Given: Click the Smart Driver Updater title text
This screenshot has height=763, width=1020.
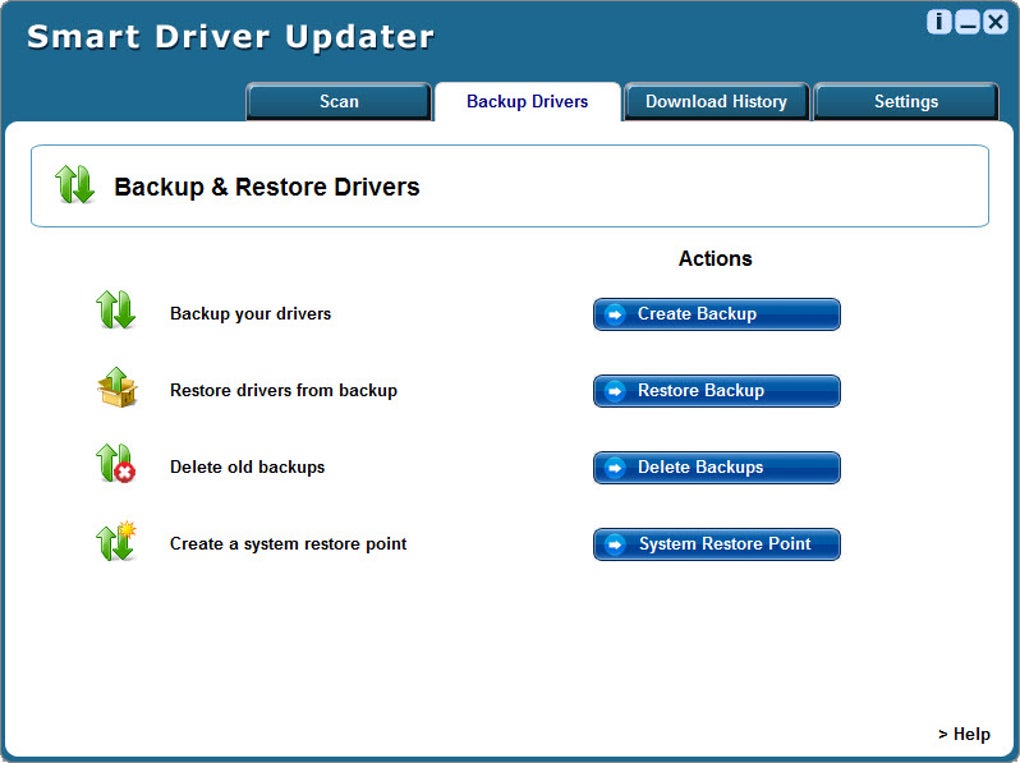Looking at the screenshot, I should 230,37.
